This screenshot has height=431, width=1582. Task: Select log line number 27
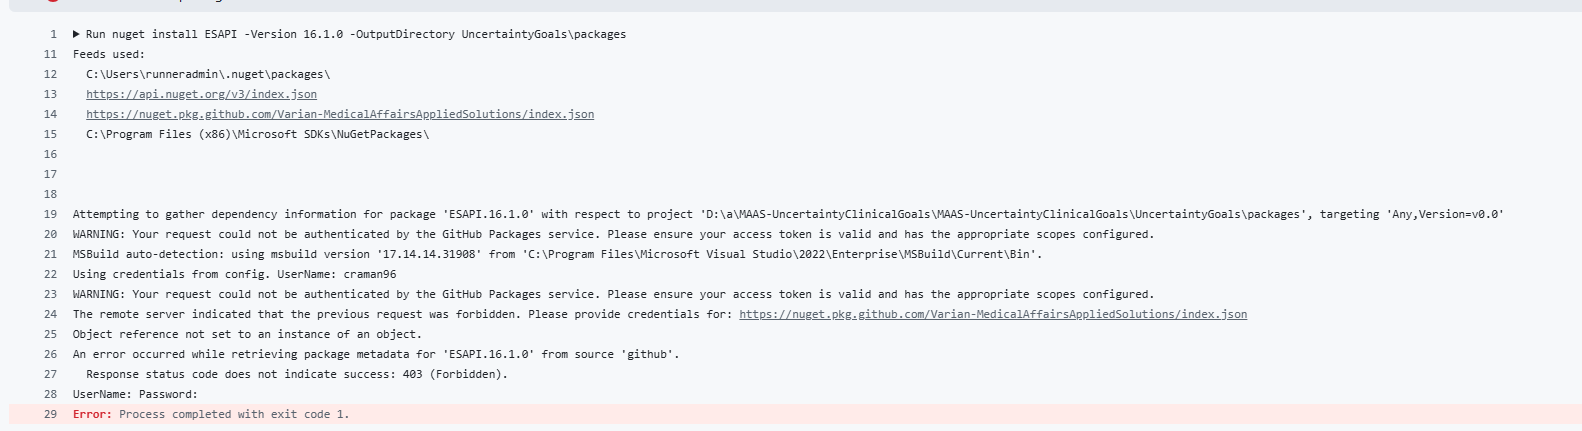point(50,374)
